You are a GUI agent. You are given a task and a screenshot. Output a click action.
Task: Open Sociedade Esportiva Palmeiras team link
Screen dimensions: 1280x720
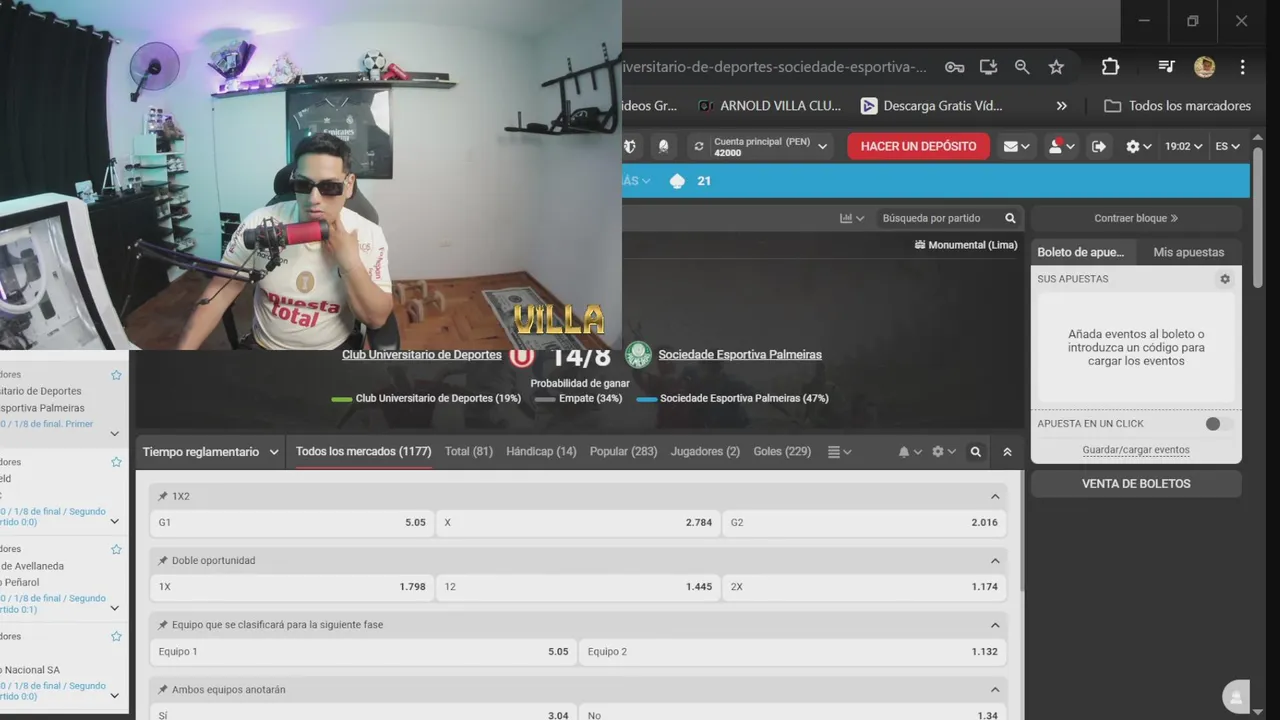740,355
